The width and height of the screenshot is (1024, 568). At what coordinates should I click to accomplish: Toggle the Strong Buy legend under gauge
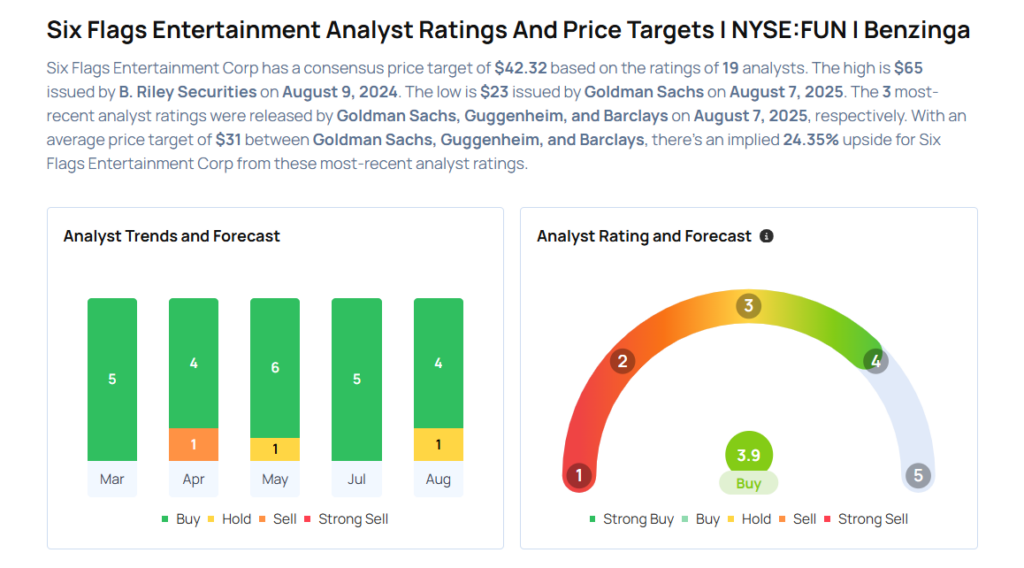(630, 519)
